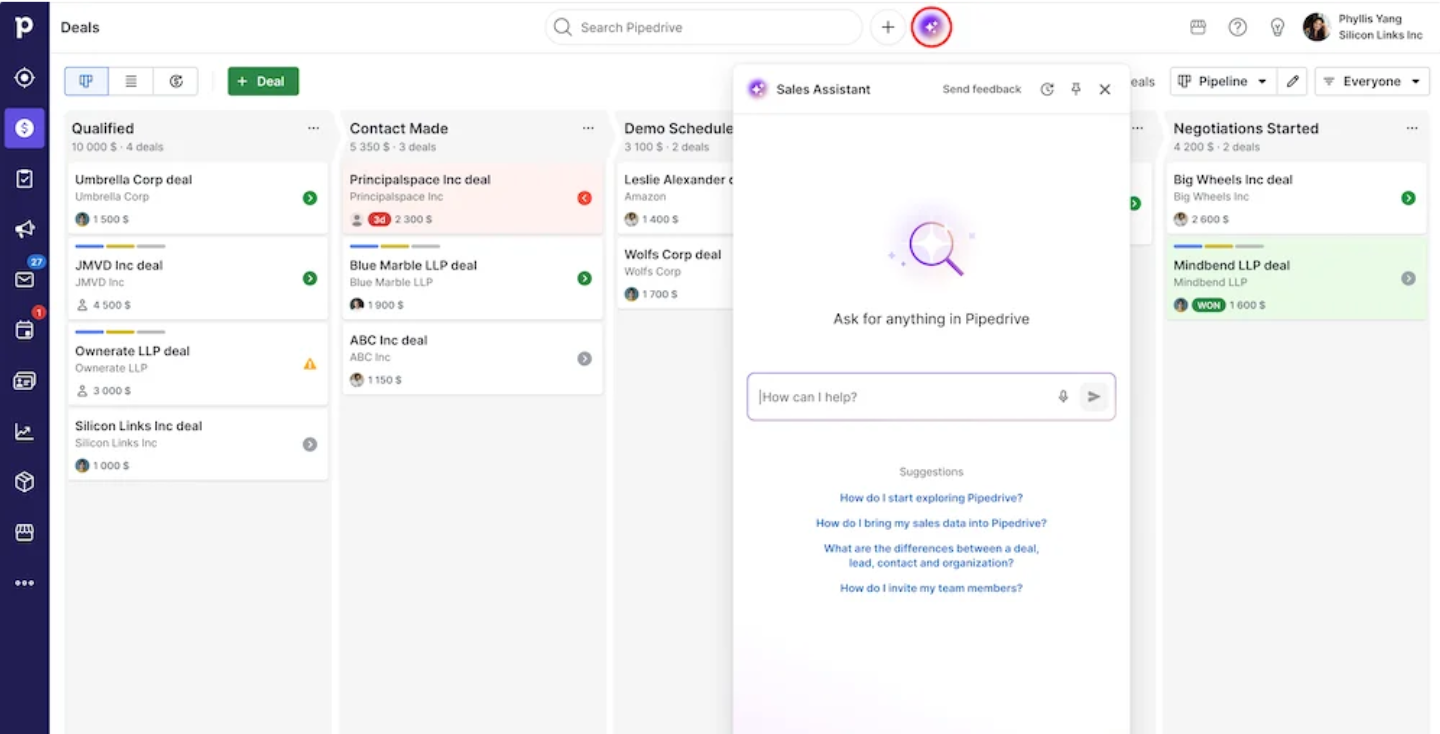Click the Search Pipedrive field
The width and height of the screenshot is (1440, 734).
point(703,27)
